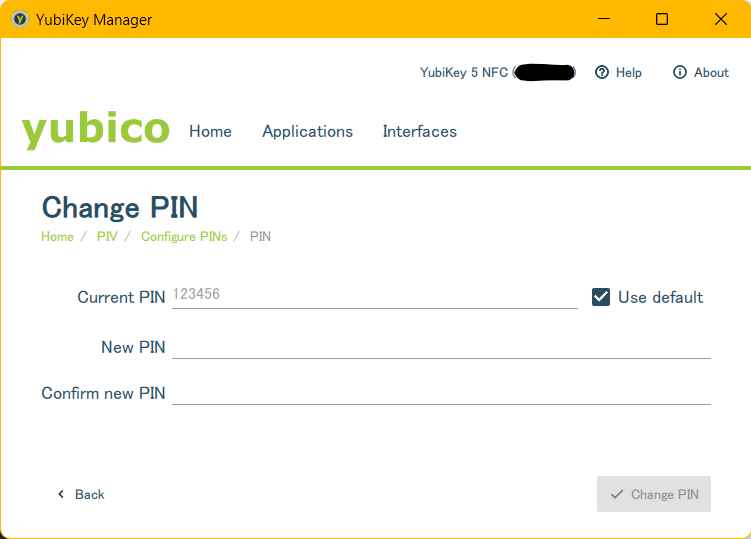Follow the Configure PINs breadcrumb link

pyautogui.click(x=184, y=236)
